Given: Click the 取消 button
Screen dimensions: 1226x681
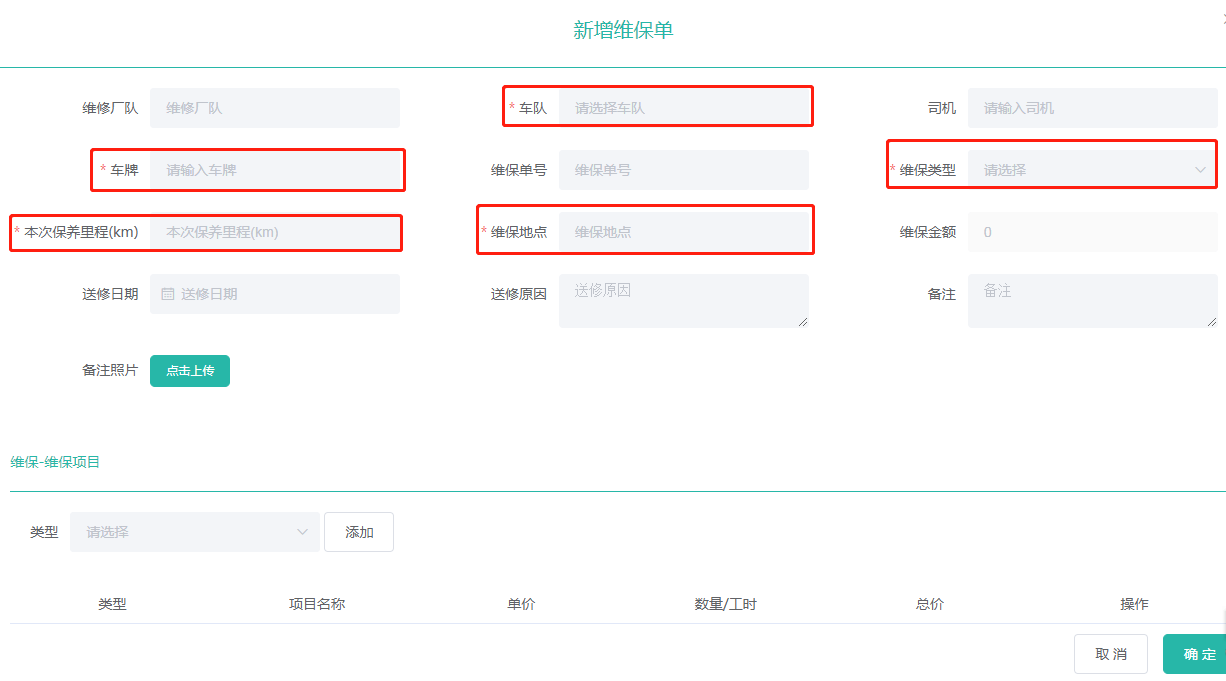Looking at the screenshot, I should click(x=1110, y=654).
